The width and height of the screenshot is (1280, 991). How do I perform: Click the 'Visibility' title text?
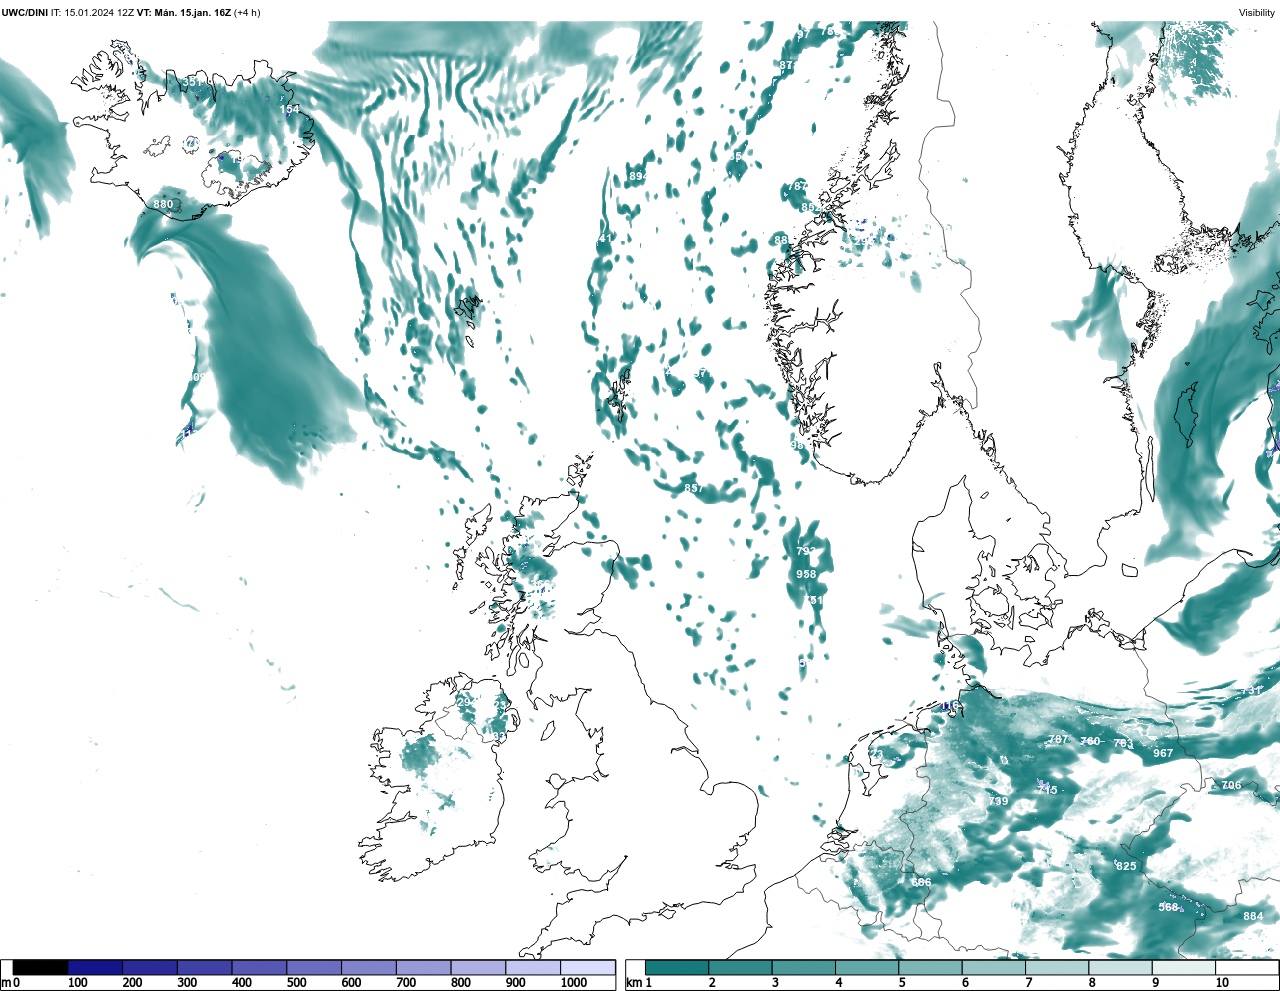click(x=1257, y=13)
